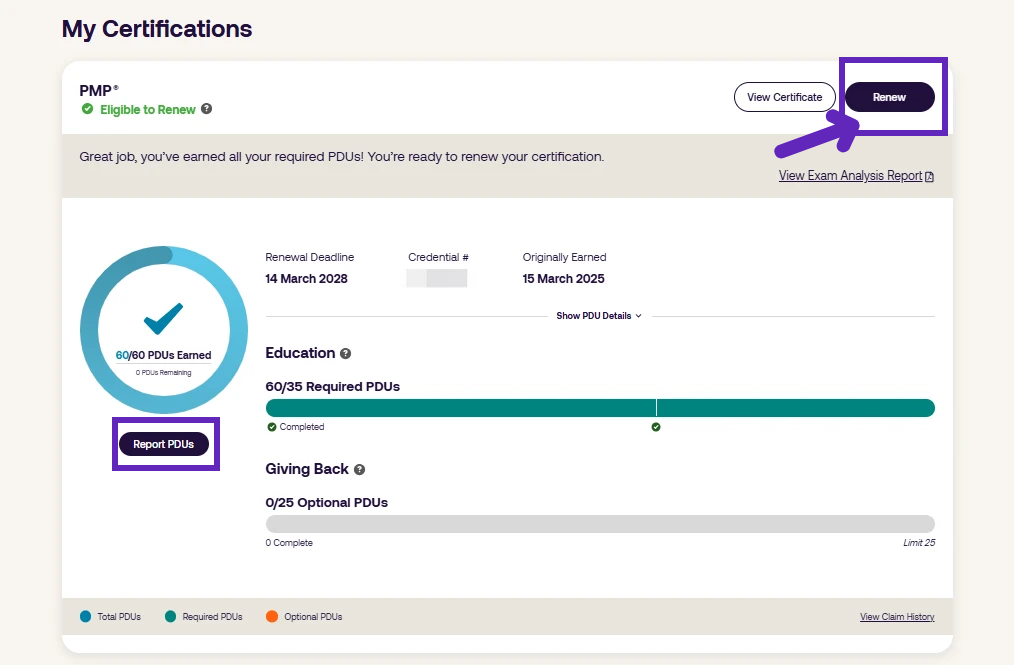Click the large checkmark inside the PDU ring
The image size is (1014, 665).
click(163, 318)
